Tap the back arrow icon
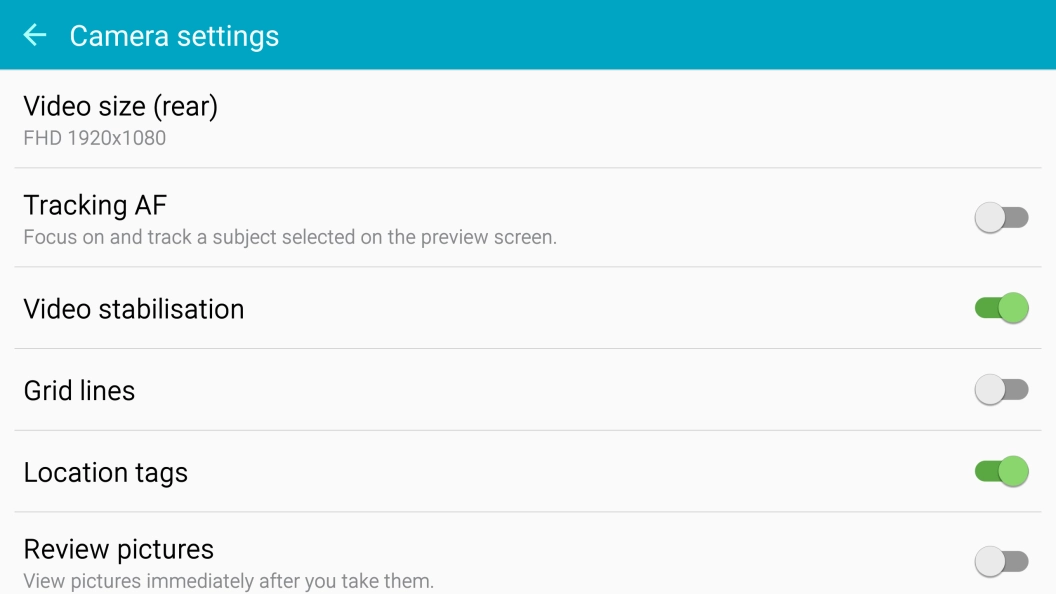Image resolution: width=1056 pixels, height=594 pixels. click(35, 36)
